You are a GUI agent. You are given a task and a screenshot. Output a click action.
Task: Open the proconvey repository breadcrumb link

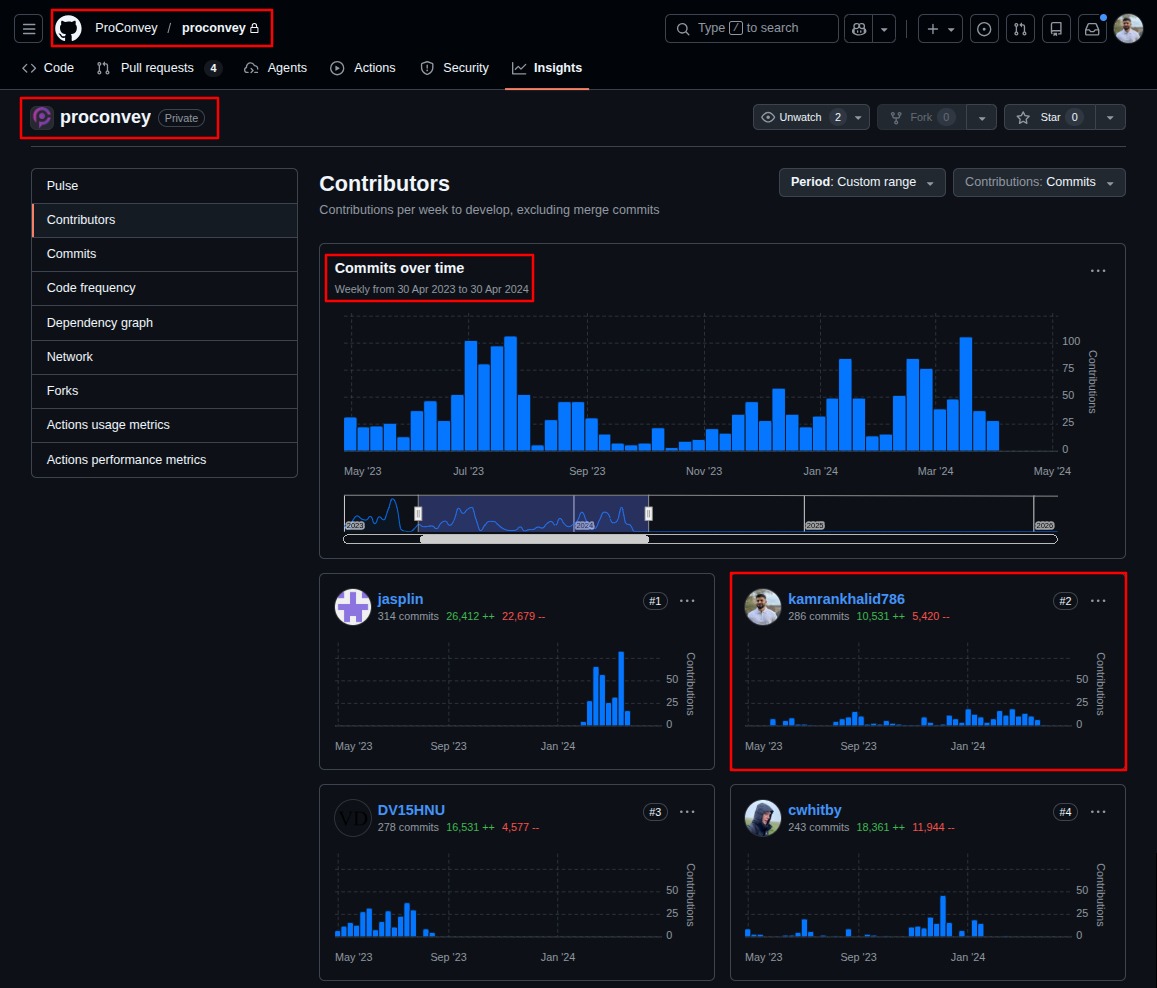pos(214,28)
